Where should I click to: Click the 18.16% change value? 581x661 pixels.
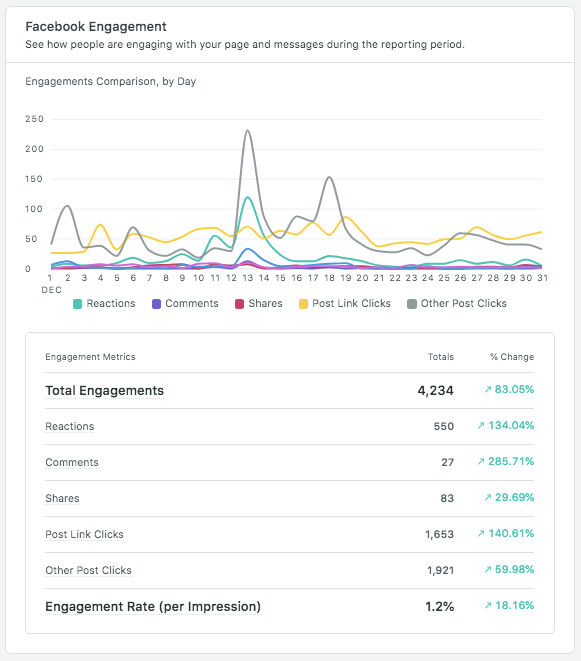click(x=514, y=605)
